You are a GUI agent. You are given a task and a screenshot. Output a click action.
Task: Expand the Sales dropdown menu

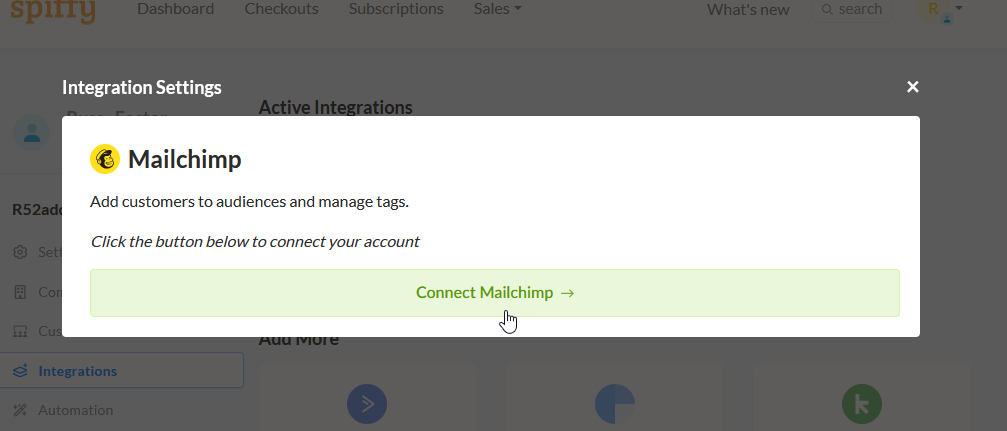[498, 9]
